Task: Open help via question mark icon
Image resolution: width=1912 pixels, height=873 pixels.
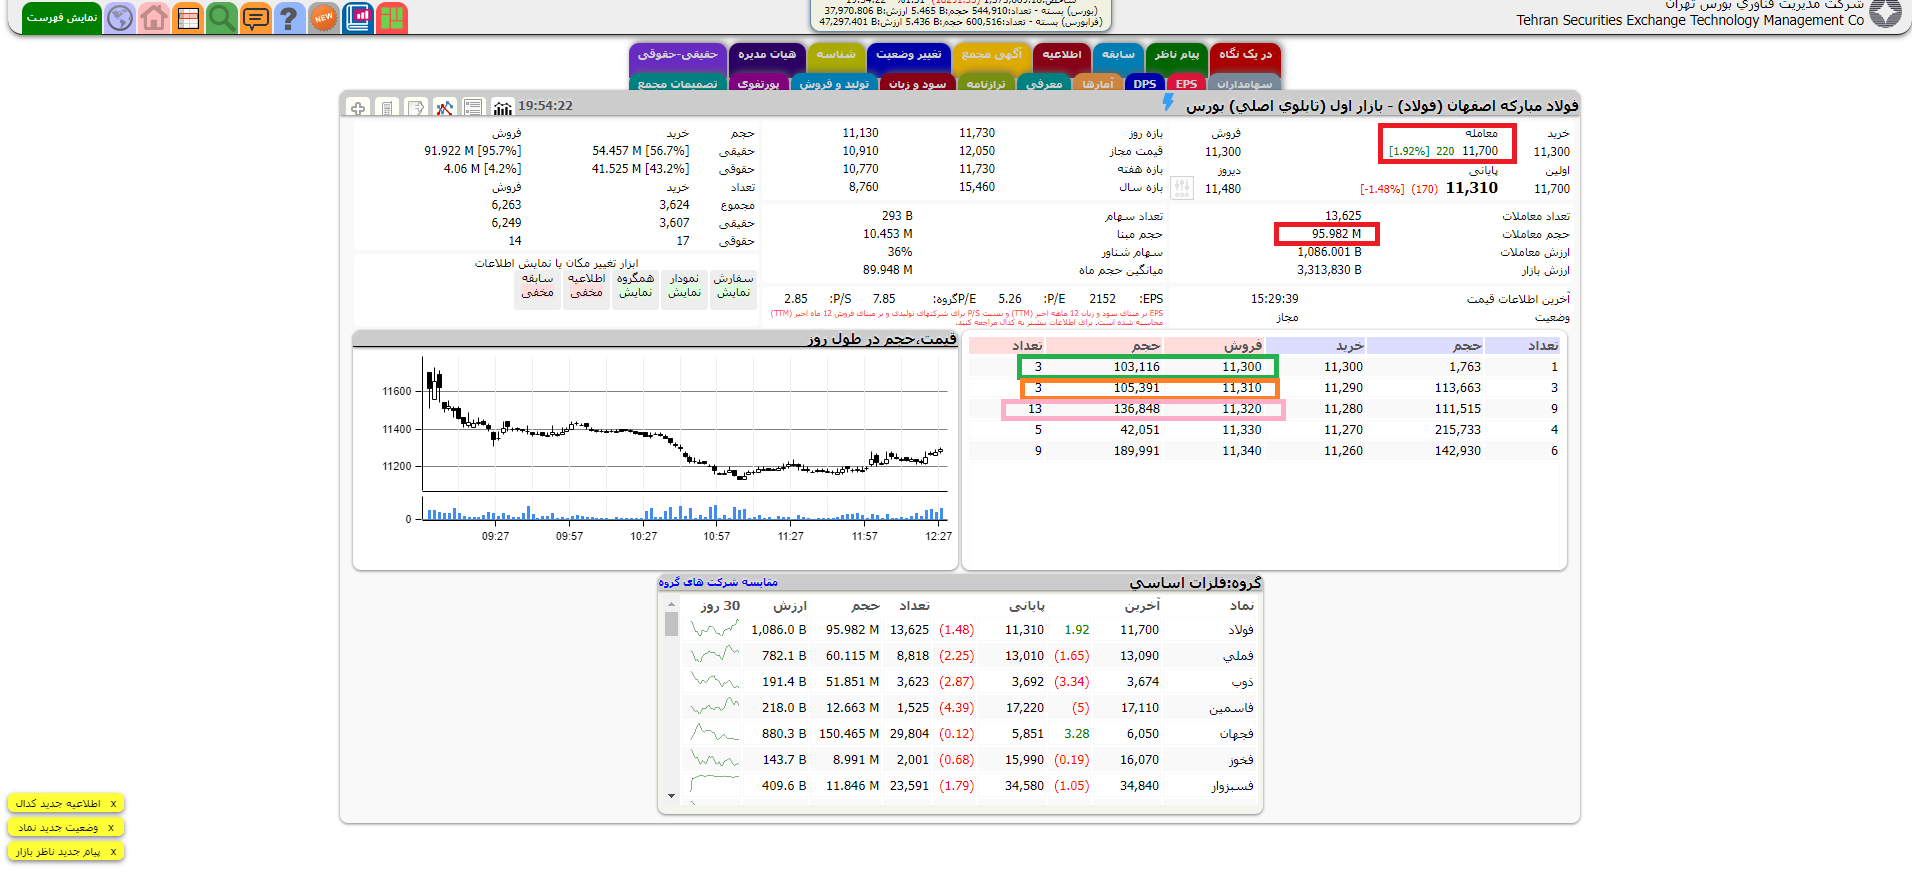Action: point(290,18)
